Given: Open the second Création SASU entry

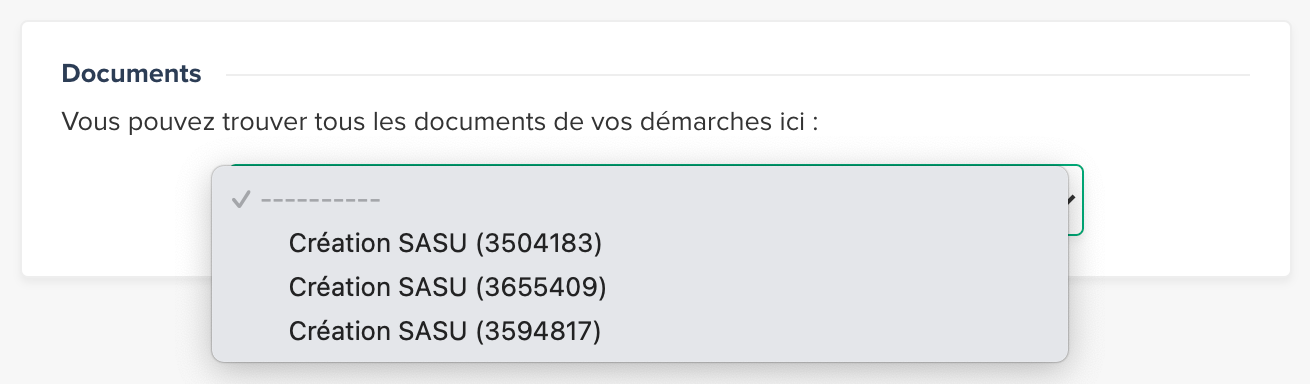Looking at the screenshot, I should point(447,287).
